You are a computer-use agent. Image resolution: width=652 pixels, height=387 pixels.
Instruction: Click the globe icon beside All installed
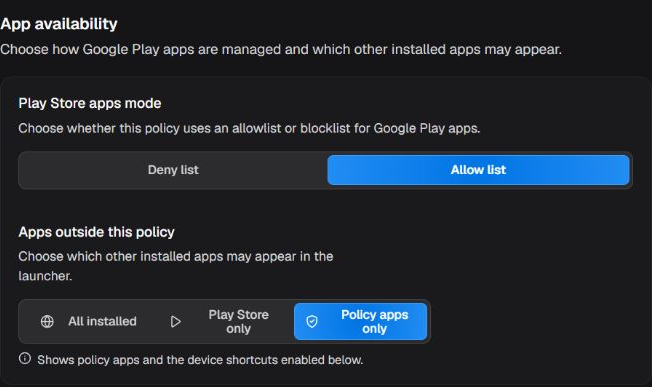click(x=47, y=321)
